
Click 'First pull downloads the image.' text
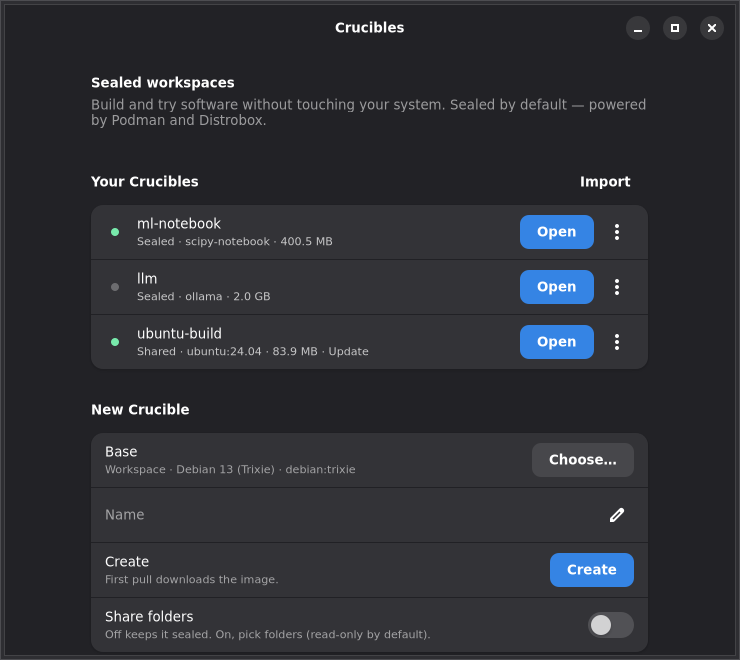coord(192,580)
